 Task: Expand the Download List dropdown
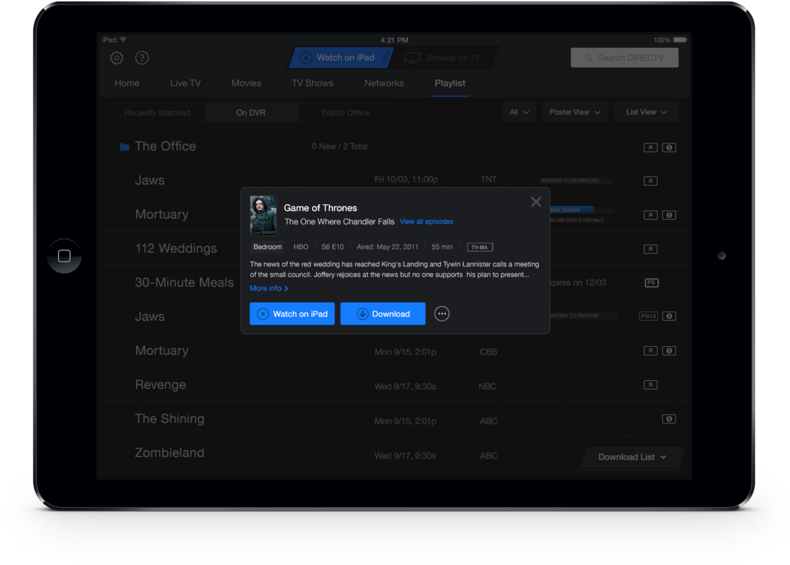(632, 457)
